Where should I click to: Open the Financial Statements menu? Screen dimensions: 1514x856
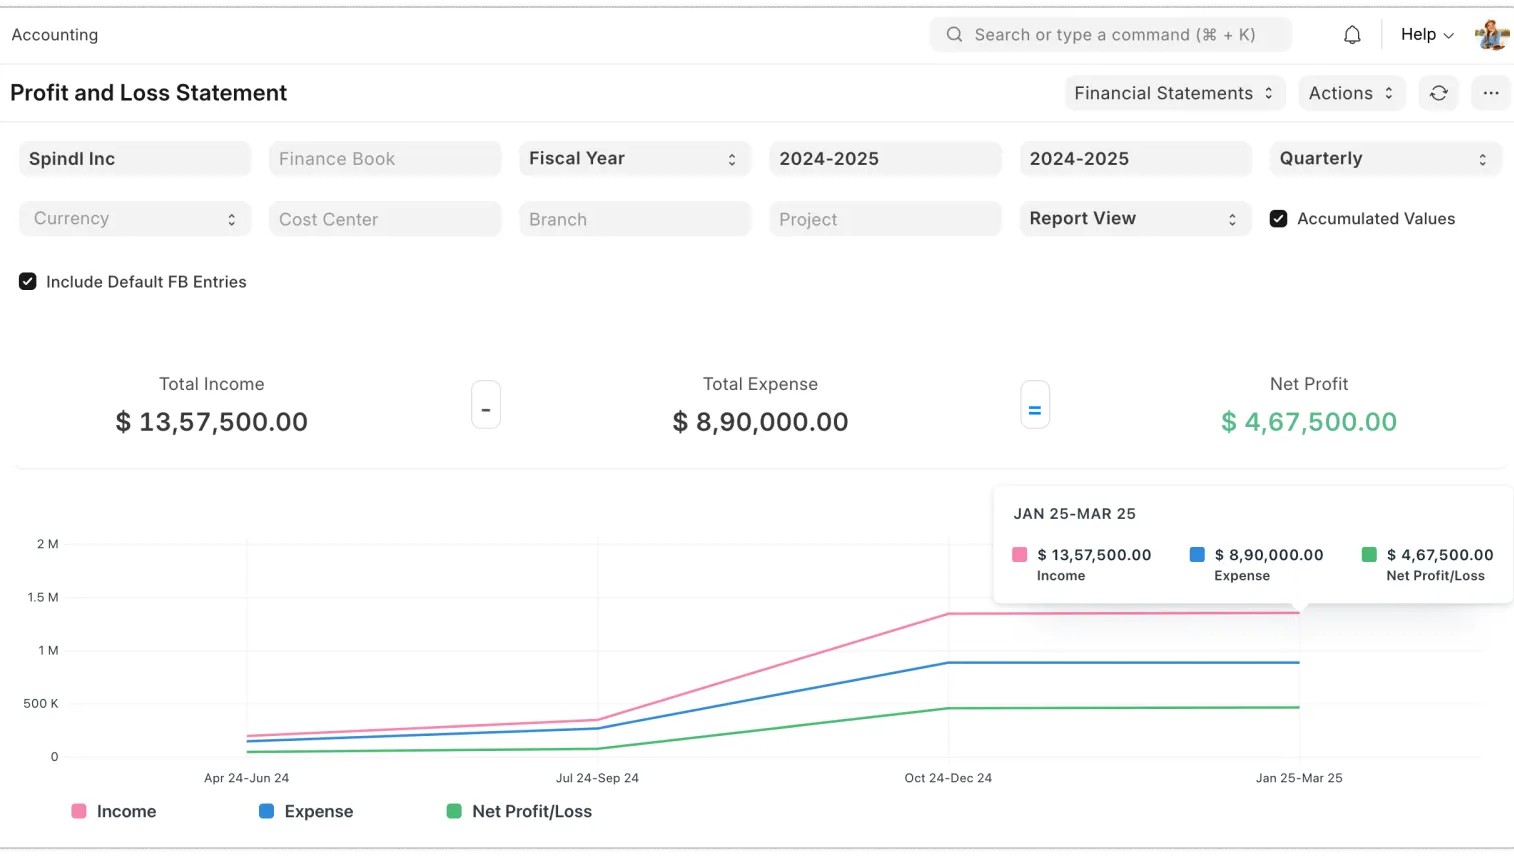[x=1173, y=93]
